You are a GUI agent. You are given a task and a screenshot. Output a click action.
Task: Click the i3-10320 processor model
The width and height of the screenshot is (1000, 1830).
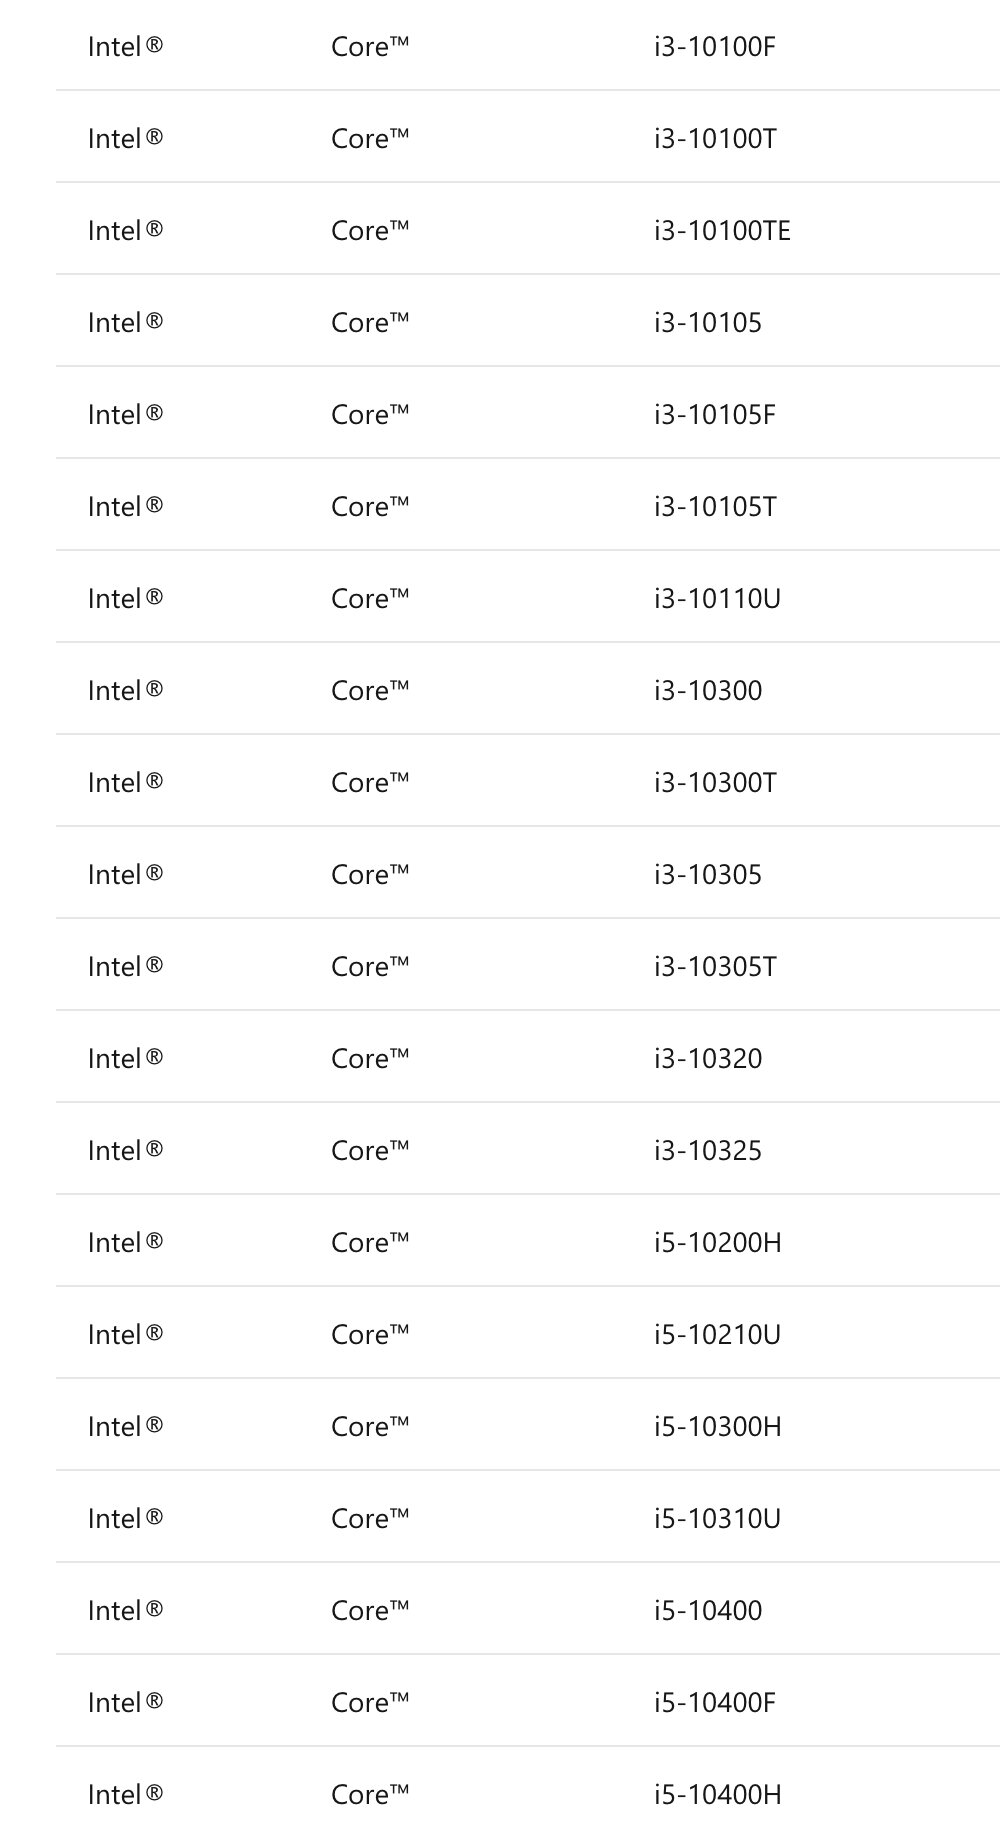[708, 1059]
